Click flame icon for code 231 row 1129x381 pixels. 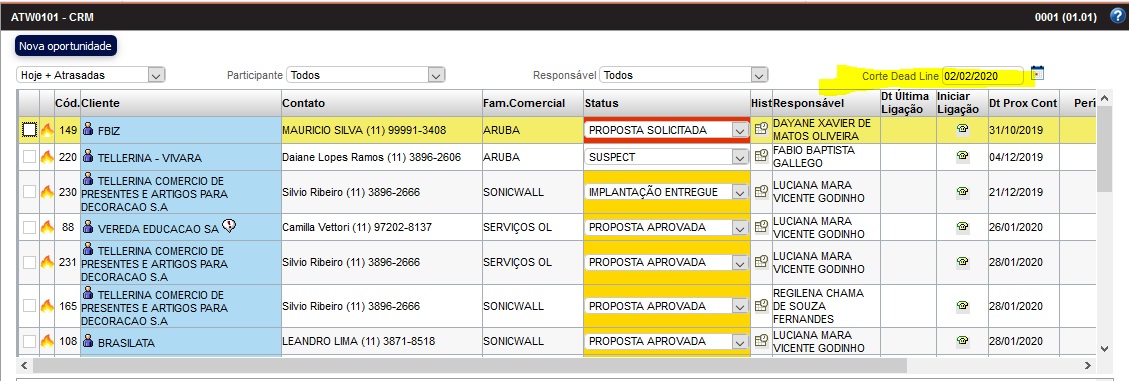[x=47, y=262]
